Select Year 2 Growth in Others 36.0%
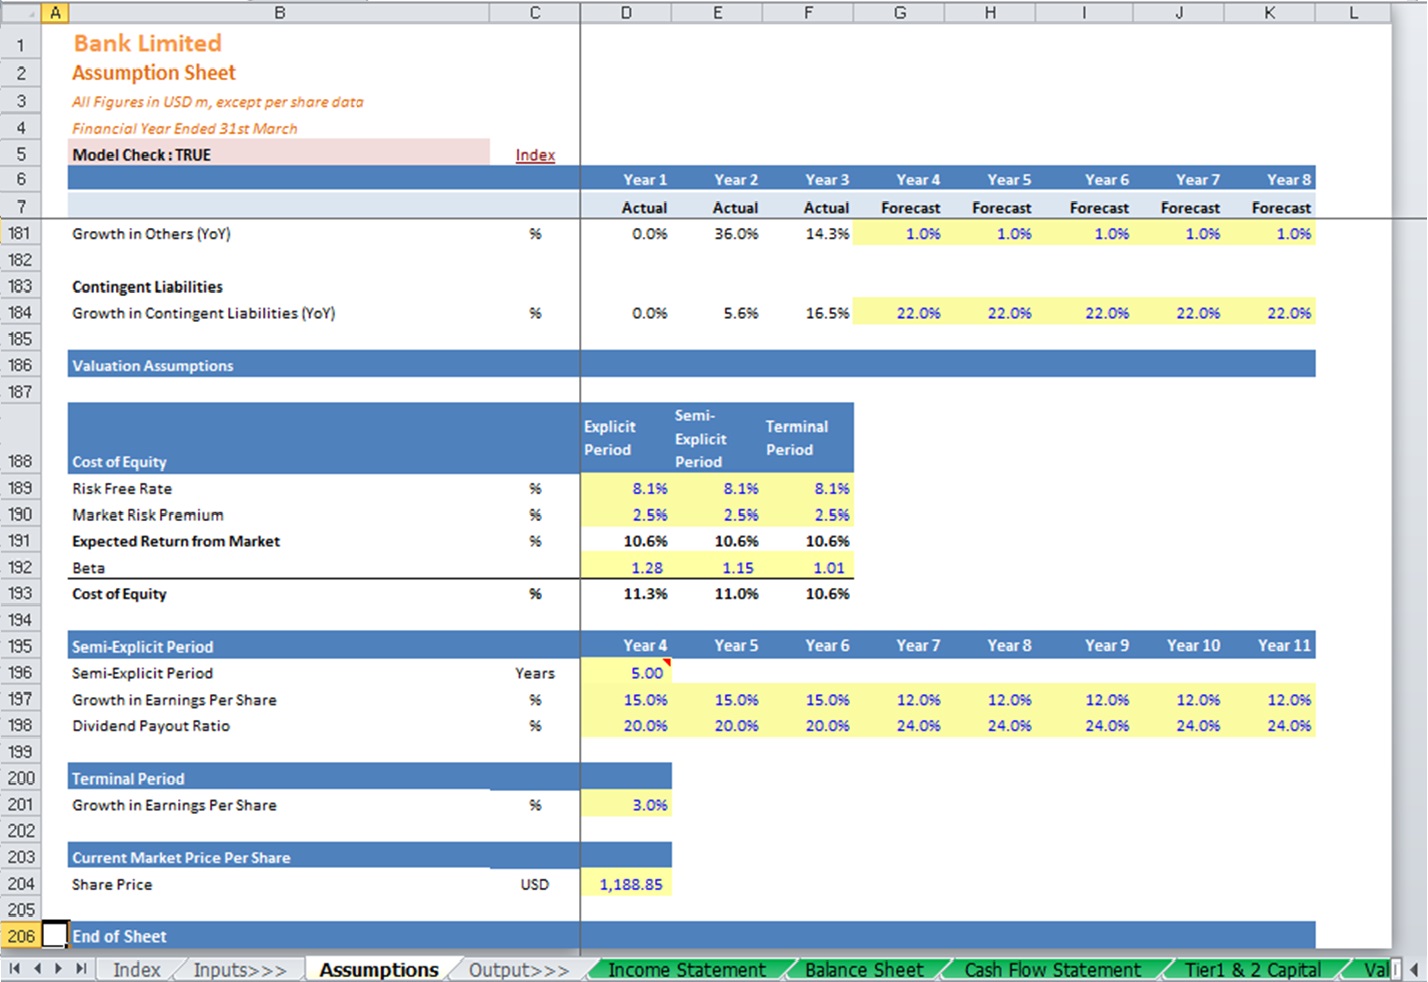1428x982 pixels. [x=717, y=233]
